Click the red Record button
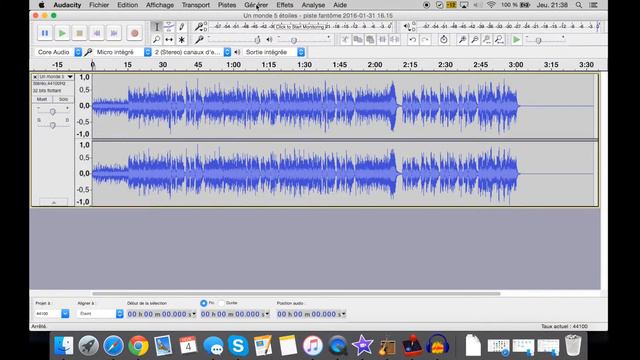Screen dimensions: 640x360 [134, 33]
